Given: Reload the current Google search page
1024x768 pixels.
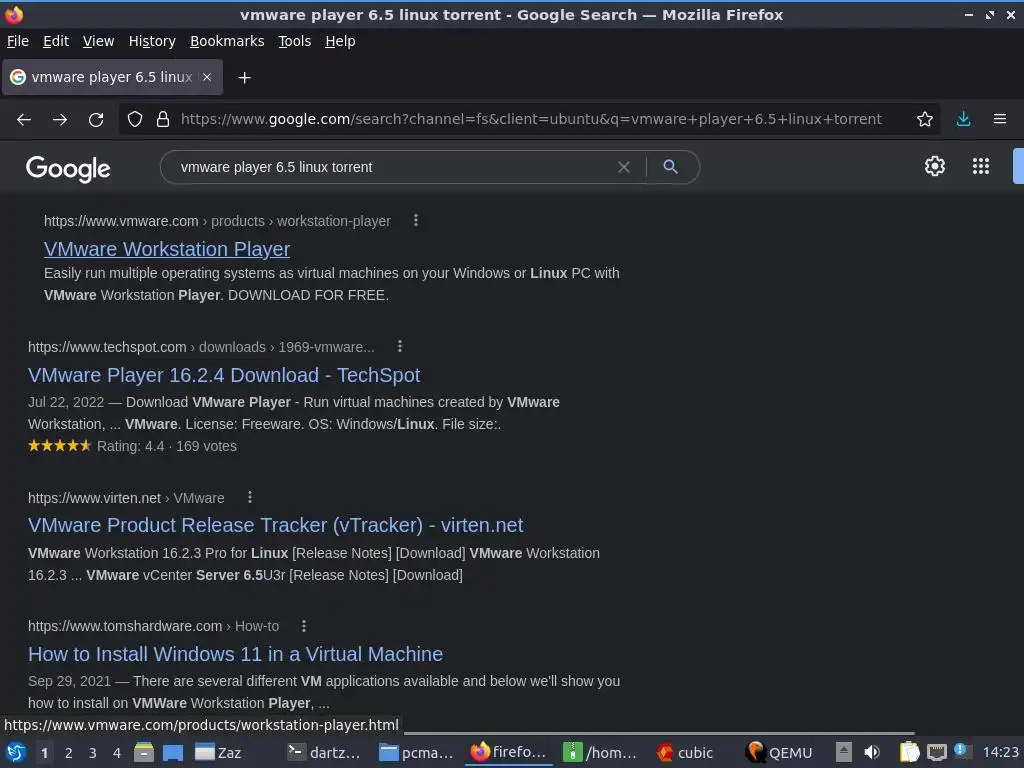Looking at the screenshot, I should (x=96, y=120).
